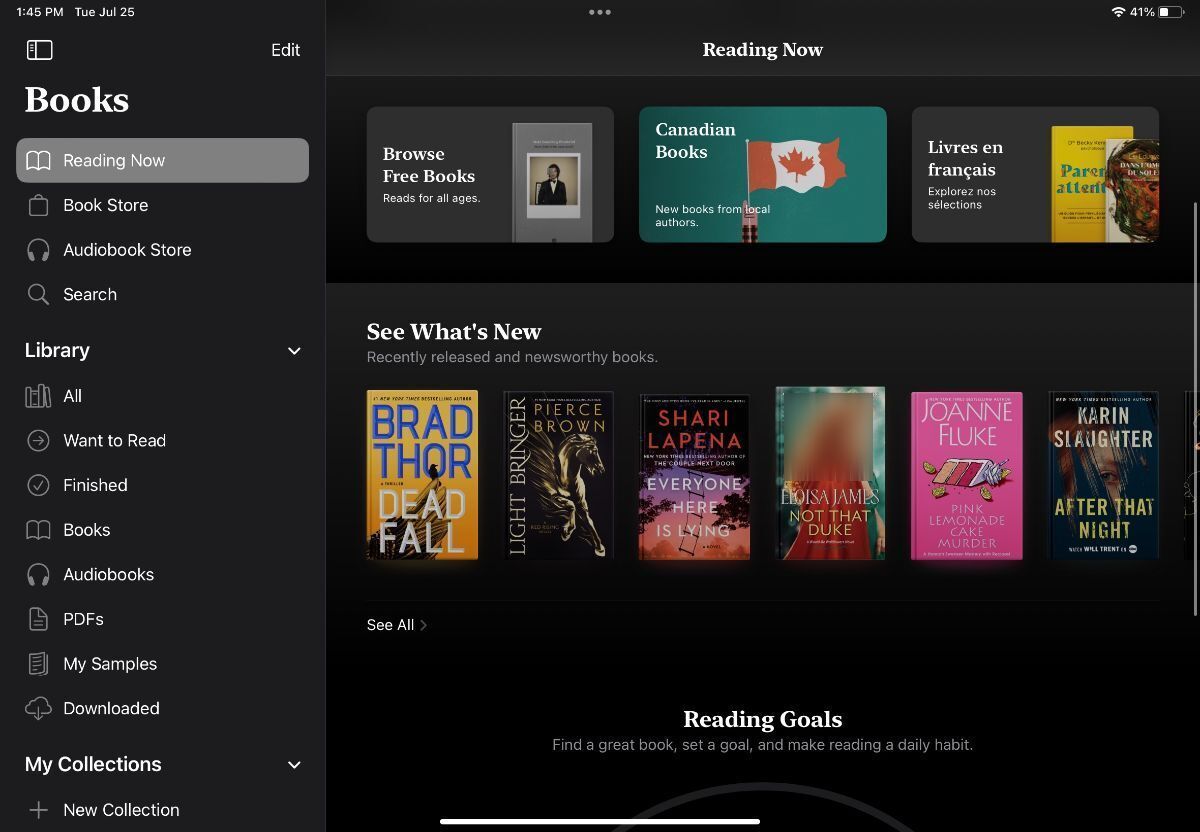The width and height of the screenshot is (1200, 832).
Task: Click the Edit button
Action: coord(285,49)
